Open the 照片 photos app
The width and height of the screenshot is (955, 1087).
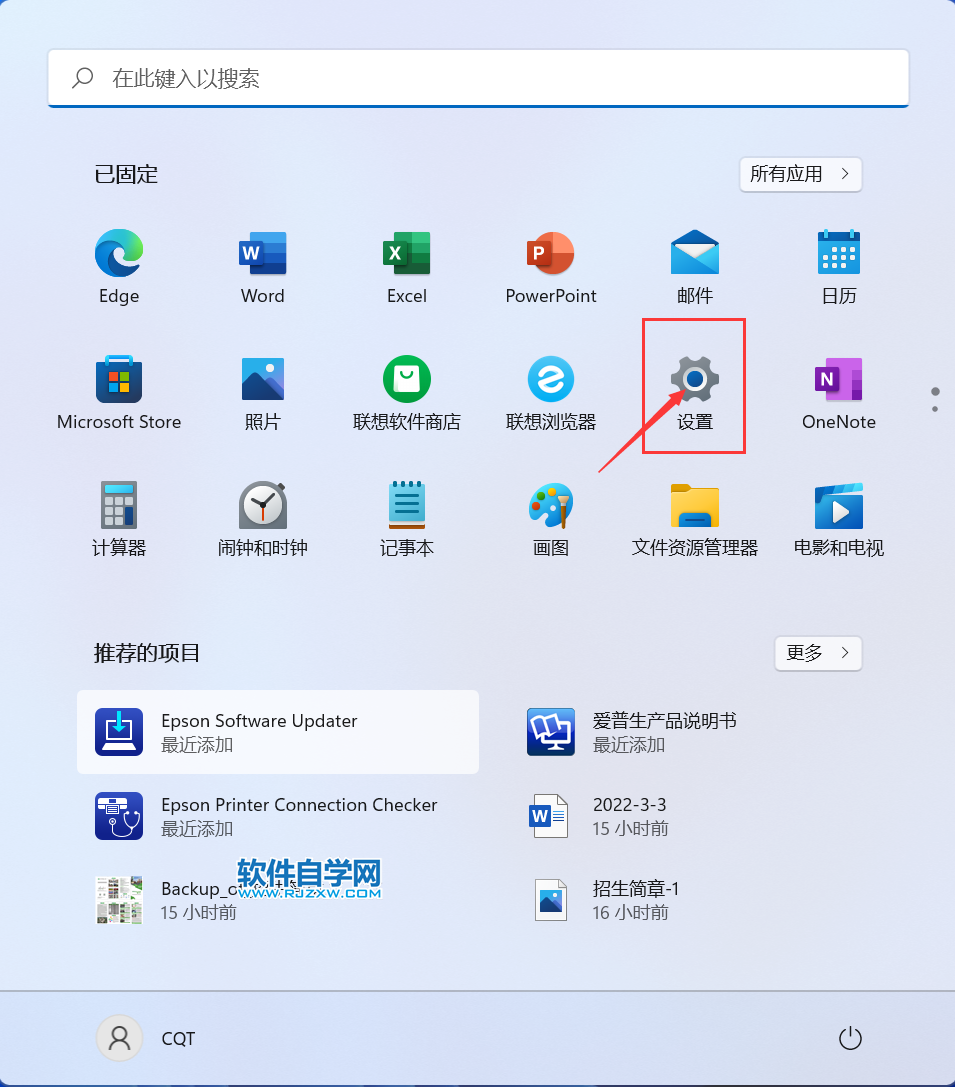[263, 393]
